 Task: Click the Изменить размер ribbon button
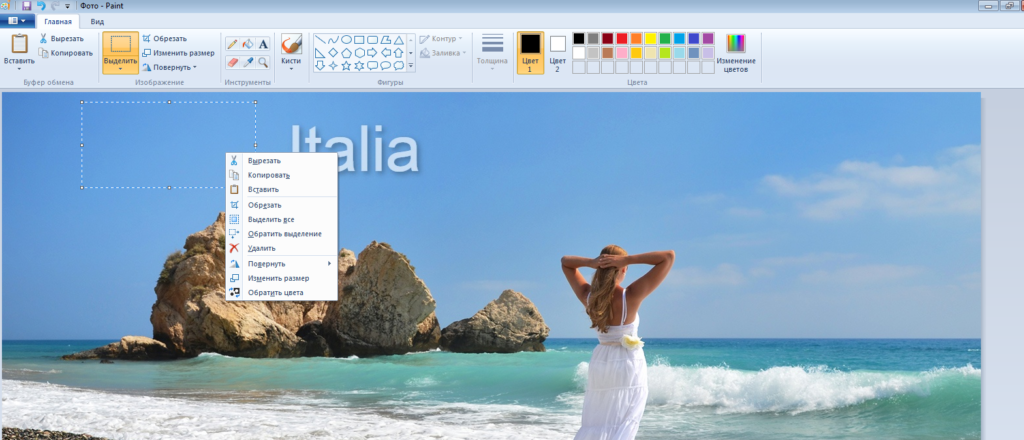[x=178, y=53]
